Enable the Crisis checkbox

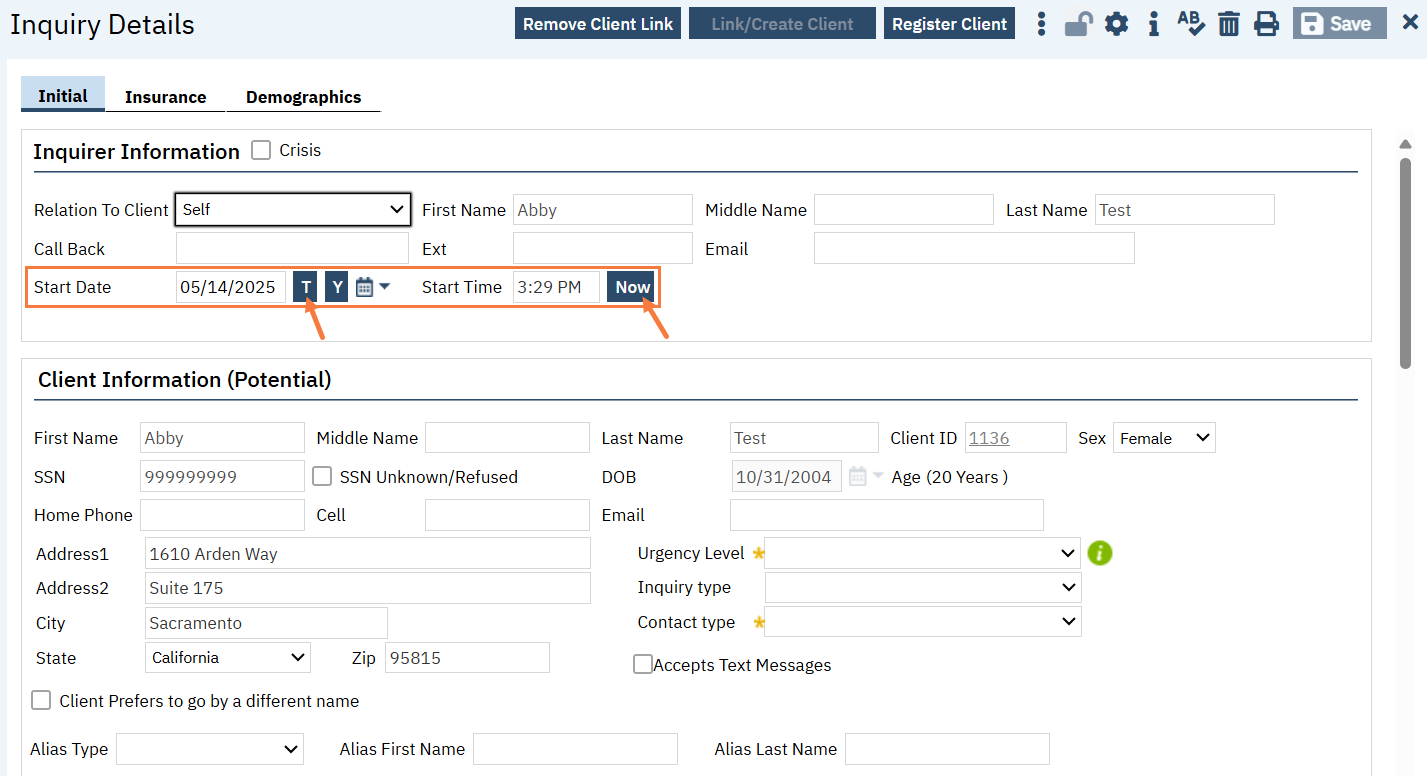click(261, 150)
